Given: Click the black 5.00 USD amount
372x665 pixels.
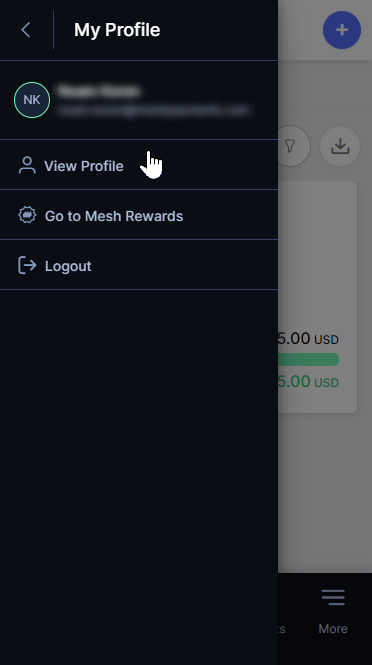Looking at the screenshot, I should 308,338.
